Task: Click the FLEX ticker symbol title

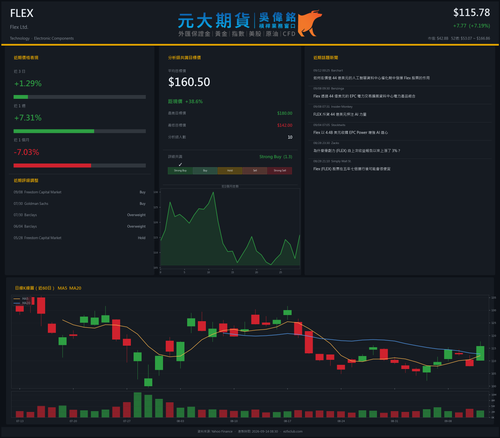Action: coord(22,13)
